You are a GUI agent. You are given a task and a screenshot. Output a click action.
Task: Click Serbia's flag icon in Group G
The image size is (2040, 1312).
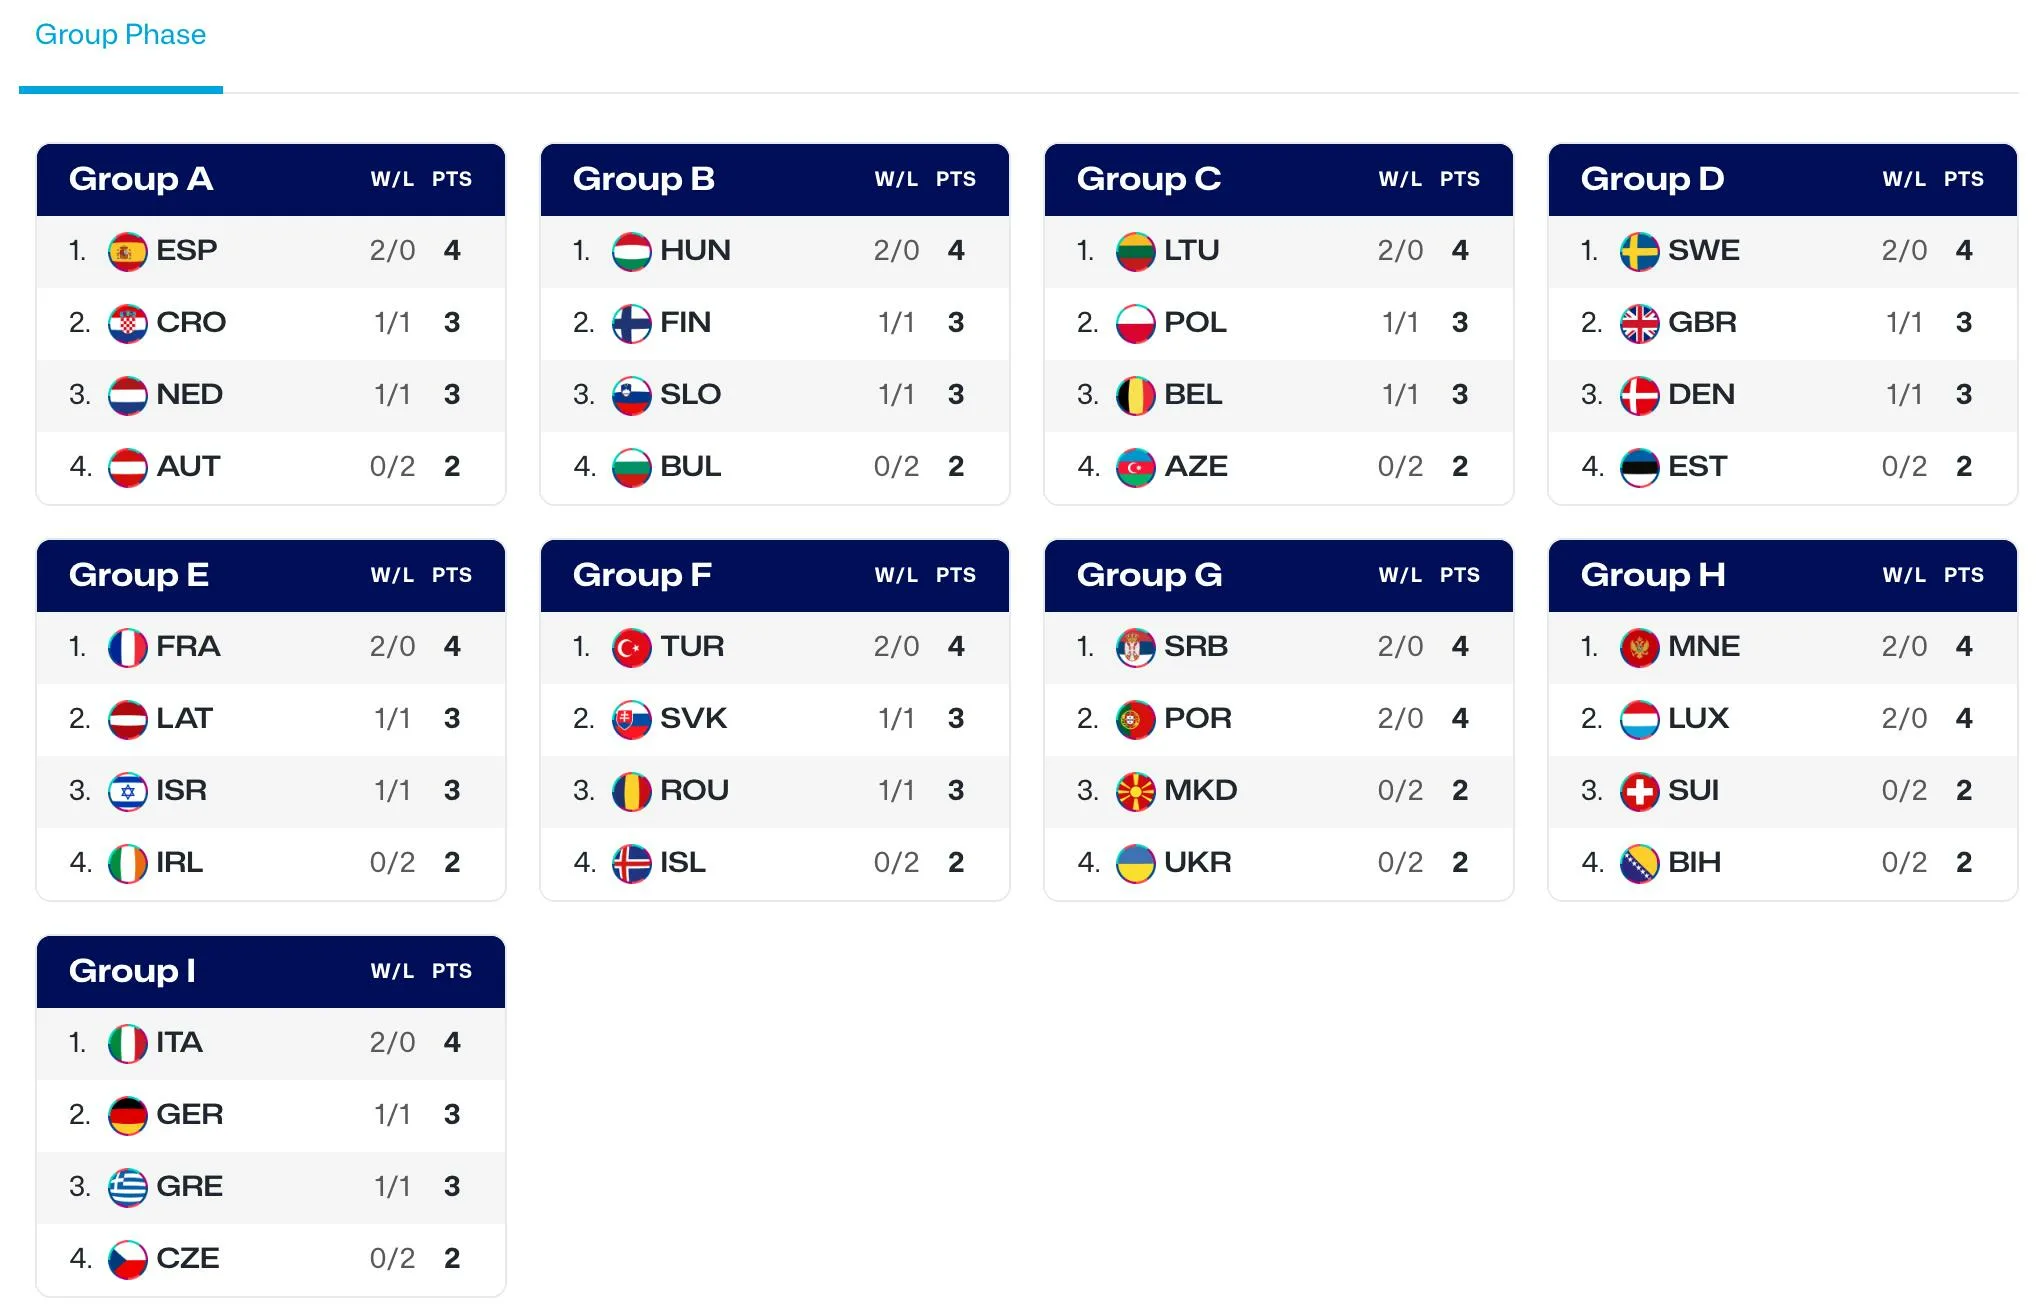(x=1135, y=647)
